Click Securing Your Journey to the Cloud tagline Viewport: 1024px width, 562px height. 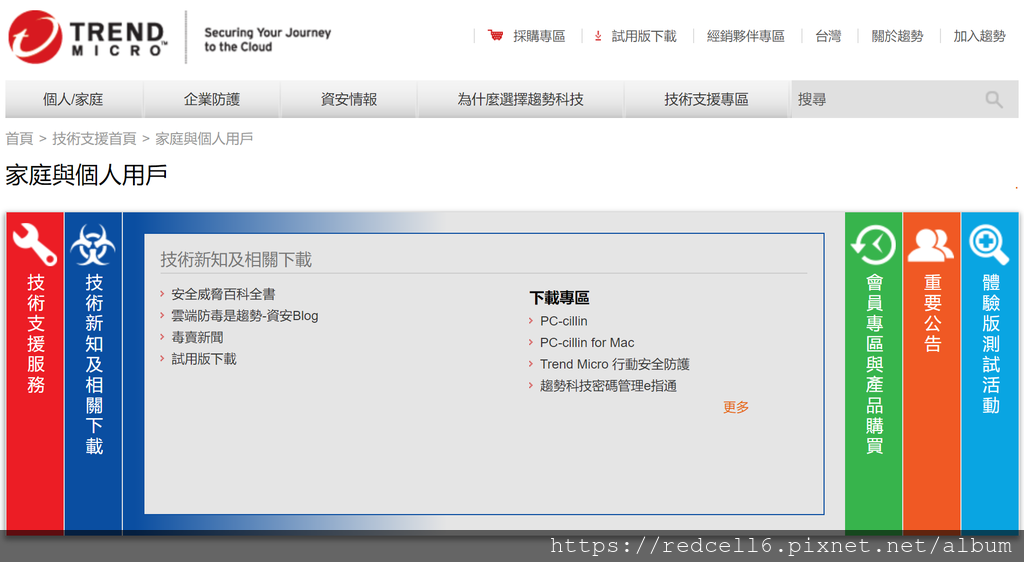pyautogui.click(x=268, y=40)
